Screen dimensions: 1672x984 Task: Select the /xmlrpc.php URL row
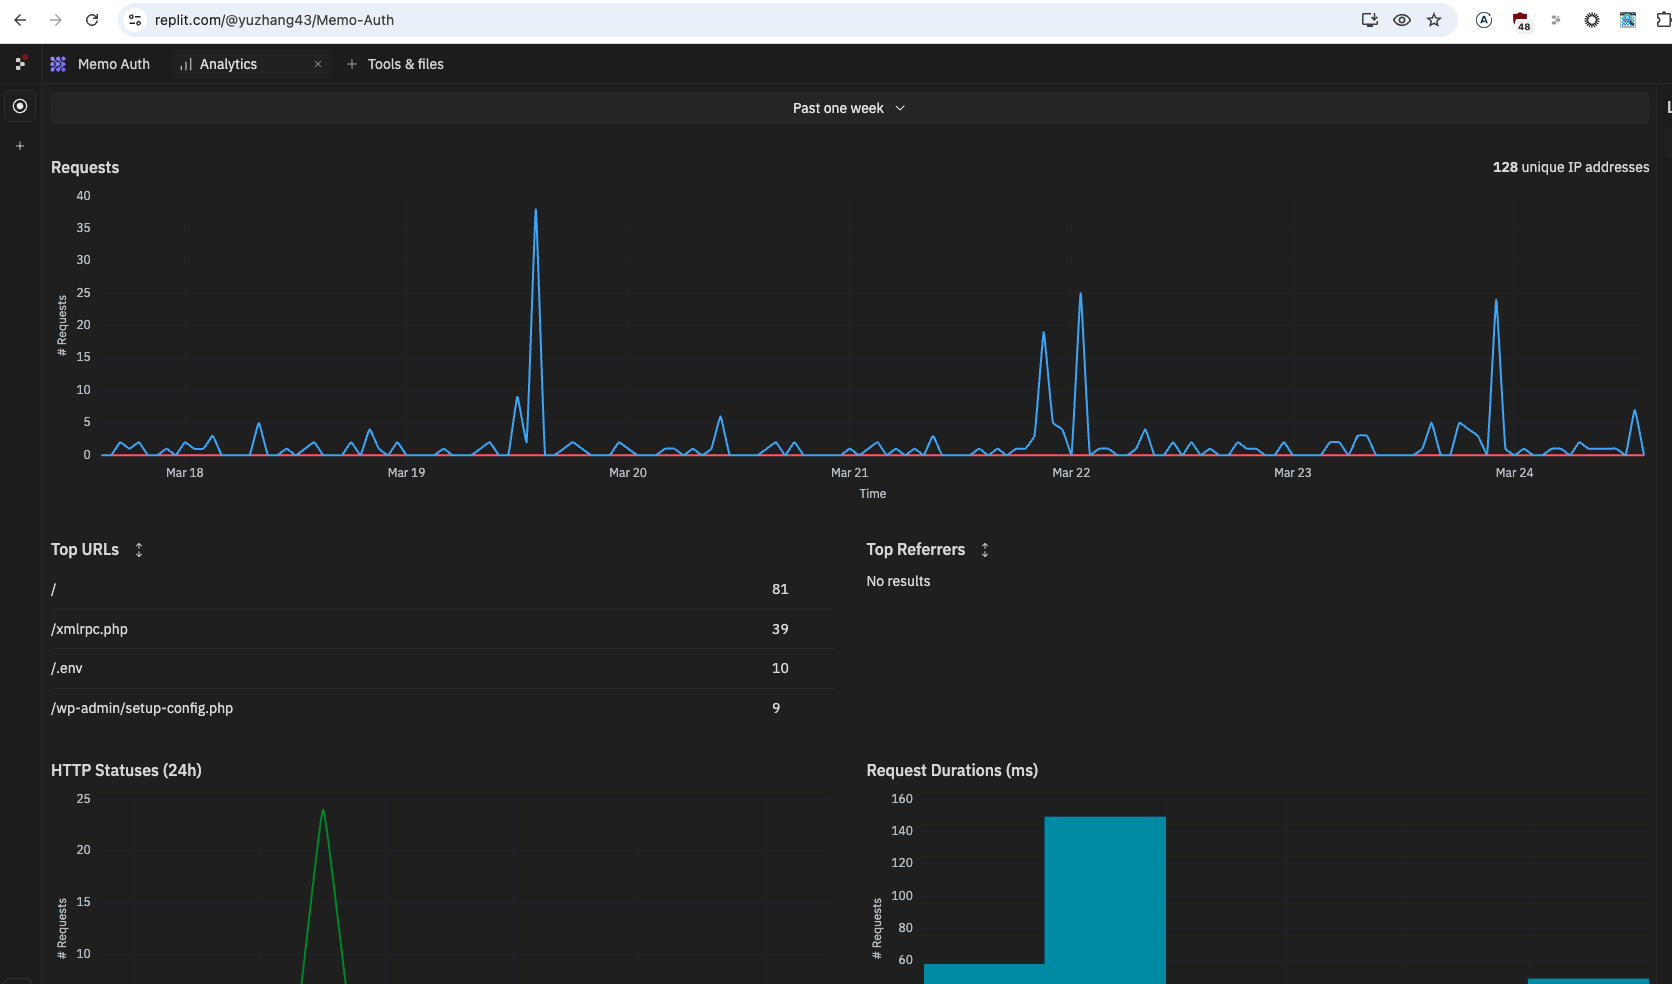click(x=442, y=629)
